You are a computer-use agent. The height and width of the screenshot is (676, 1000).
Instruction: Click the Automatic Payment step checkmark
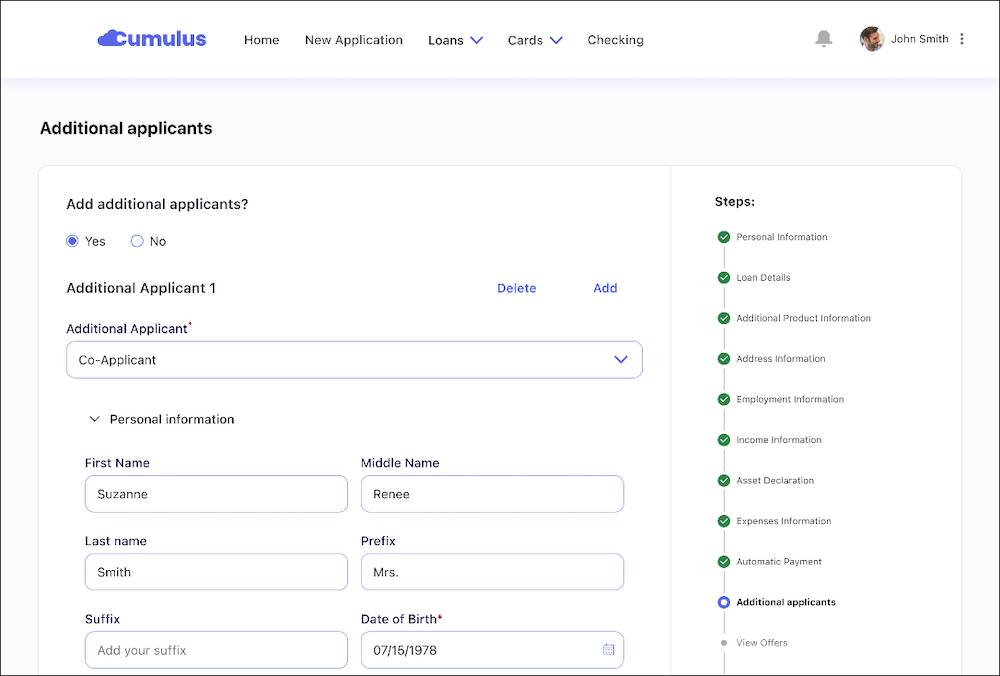724,562
